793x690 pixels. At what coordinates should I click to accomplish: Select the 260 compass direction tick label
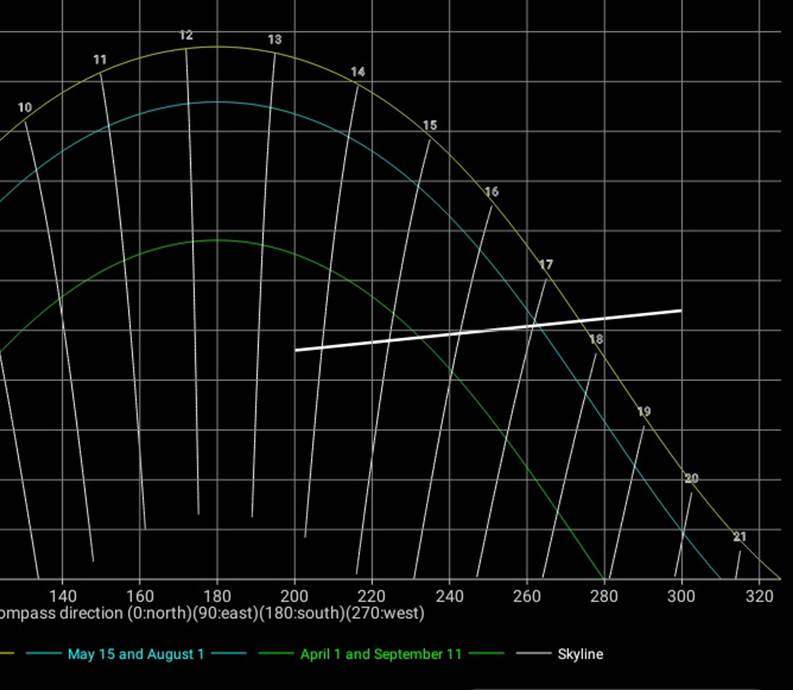click(x=527, y=594)
